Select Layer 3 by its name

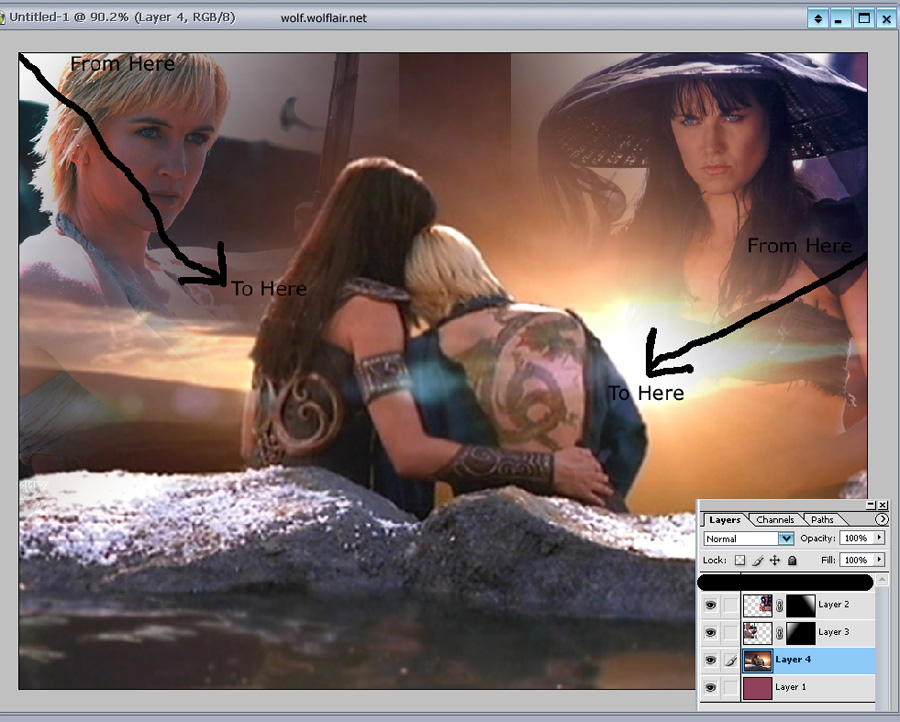coord(833,632)
